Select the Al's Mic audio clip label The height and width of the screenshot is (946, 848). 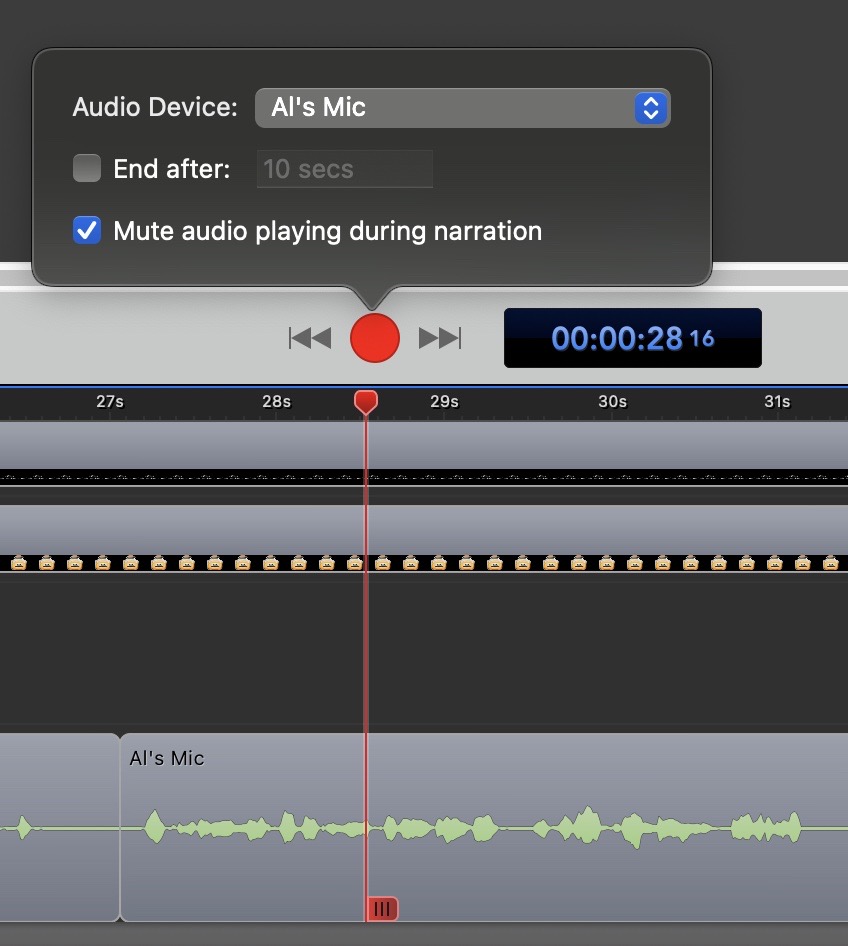pyautogui.click(x=167, y=758)
